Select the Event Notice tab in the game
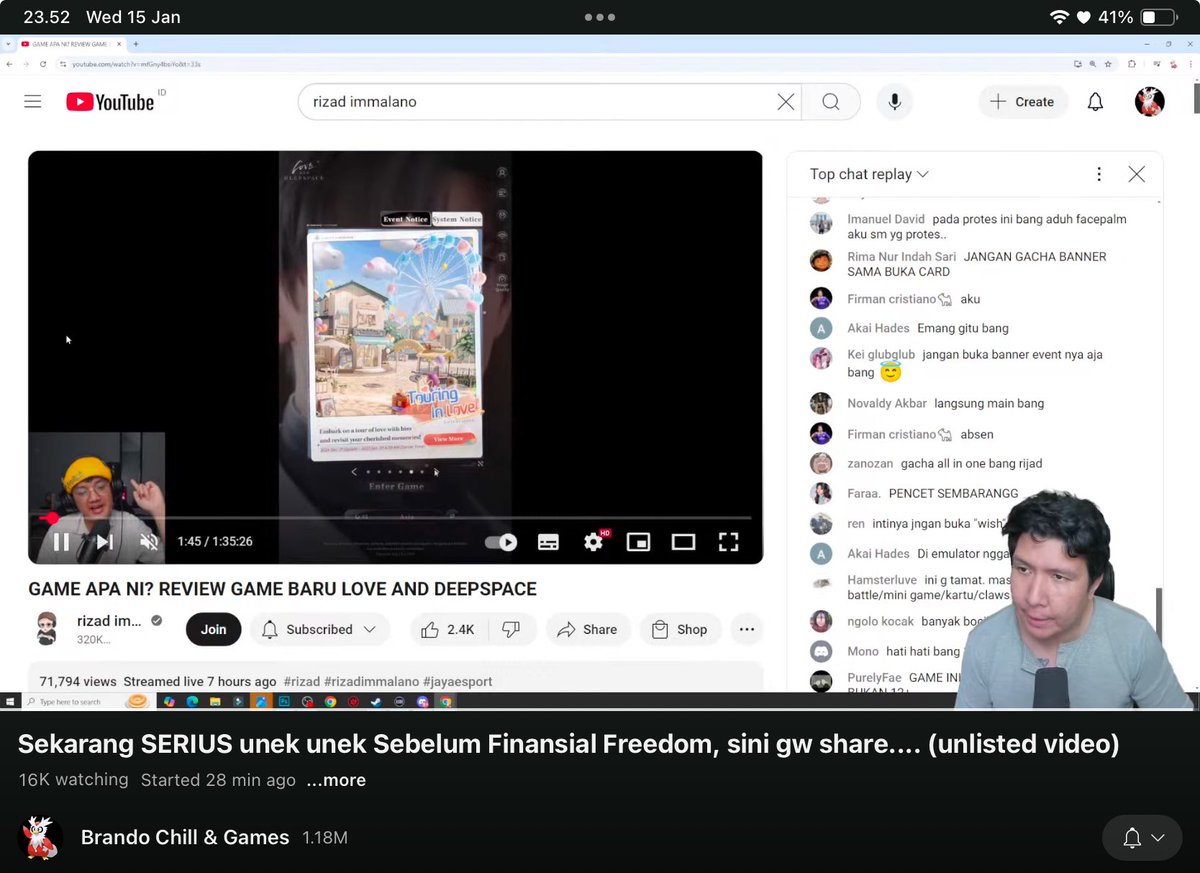The height and width of the screenshot is (873, 1200). 405,219
